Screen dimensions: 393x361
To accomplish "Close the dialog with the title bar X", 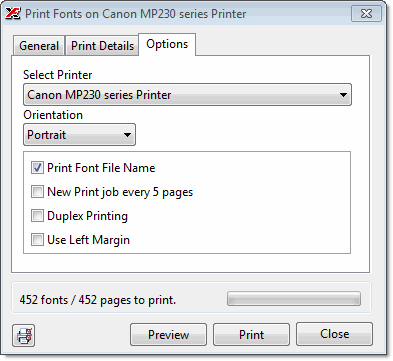I will (366, 14).
